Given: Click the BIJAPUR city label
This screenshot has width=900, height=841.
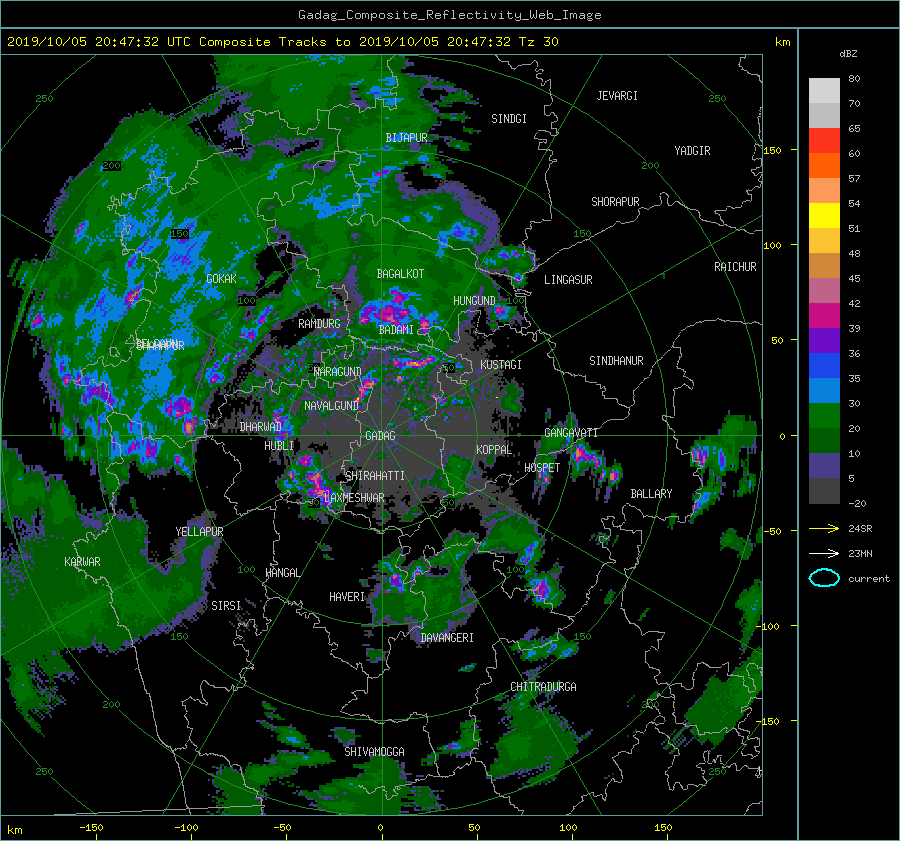Looking at the screenshot, I should [x=406, y=138].
